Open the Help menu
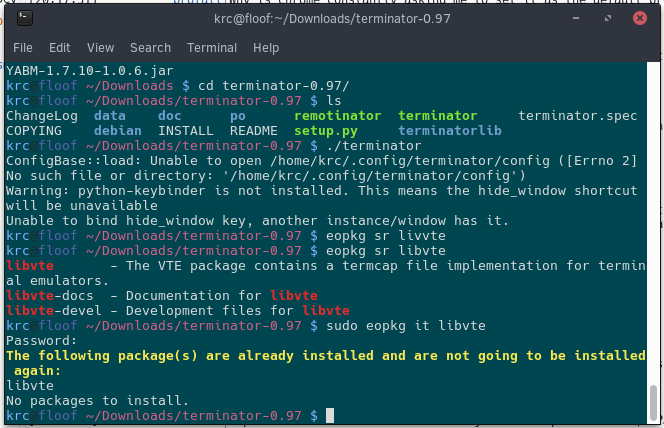This screenshot has width=664, height=428. pyautogui.click(x=266, y=48)
